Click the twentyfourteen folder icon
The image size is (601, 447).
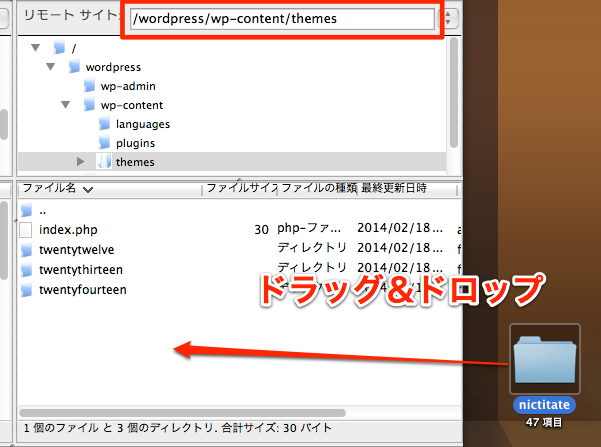pos(27,290)
